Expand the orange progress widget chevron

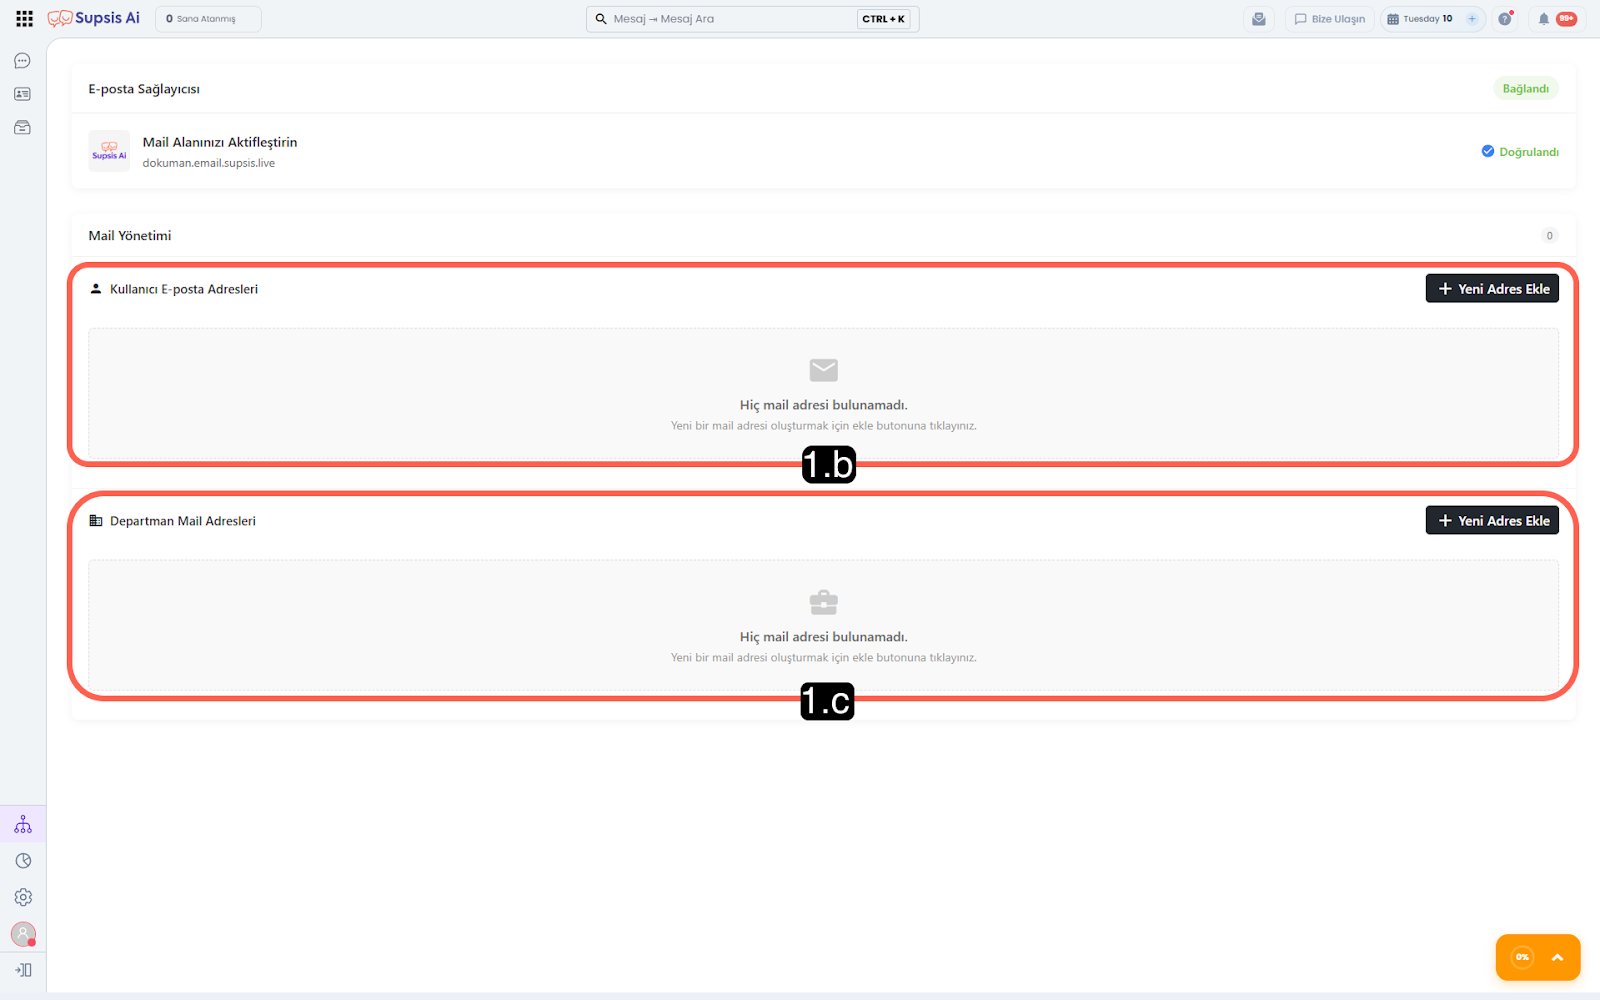coord(1557,958)
